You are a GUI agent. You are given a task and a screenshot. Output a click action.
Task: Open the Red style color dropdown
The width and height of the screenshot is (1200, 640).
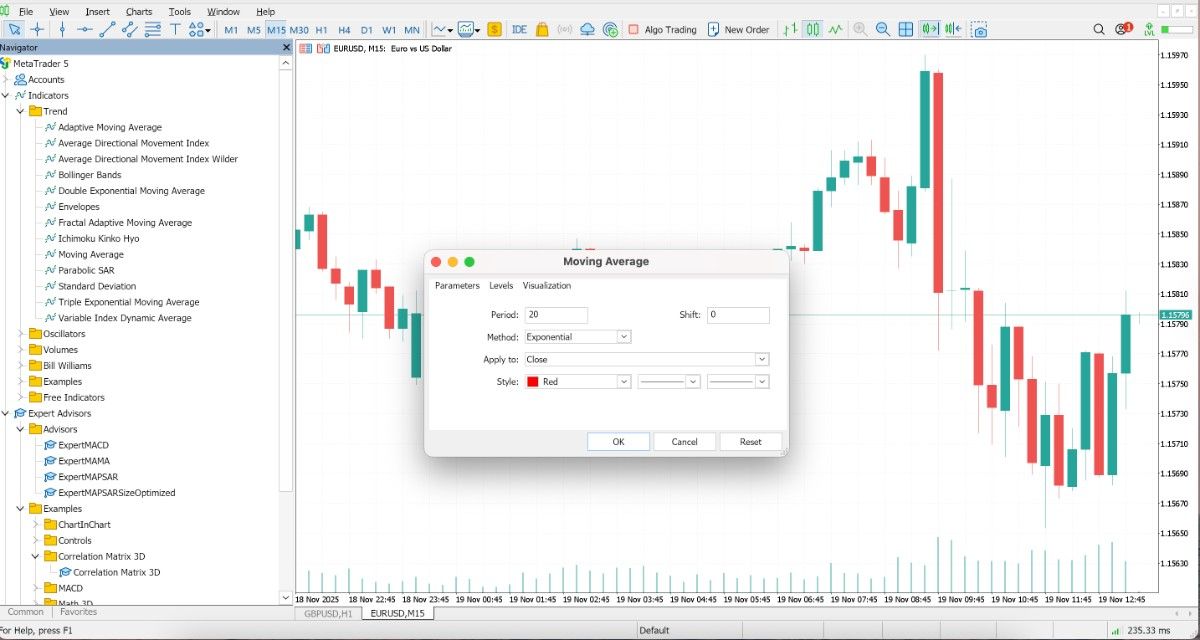578,381
